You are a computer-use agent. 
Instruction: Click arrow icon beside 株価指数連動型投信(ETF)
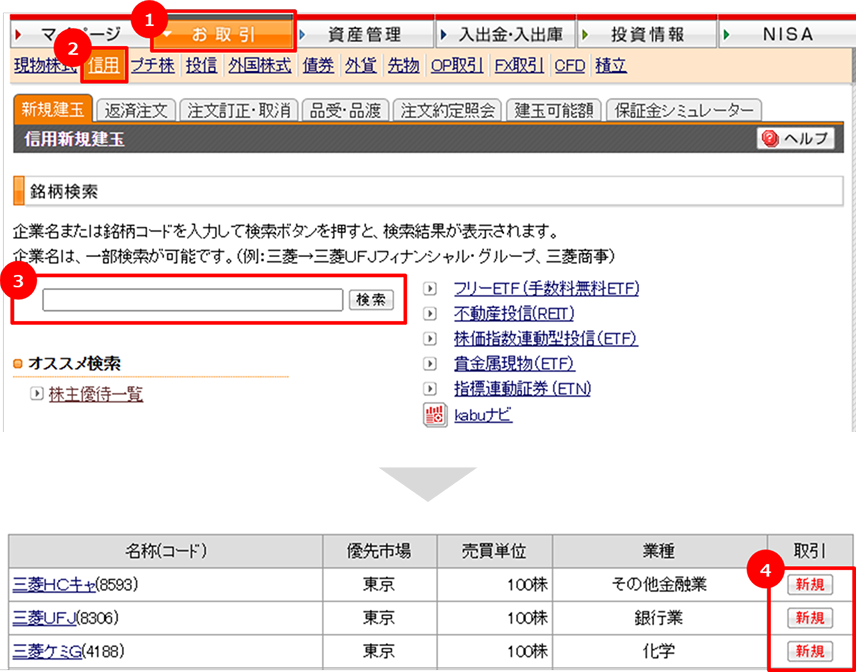[429, 340]
